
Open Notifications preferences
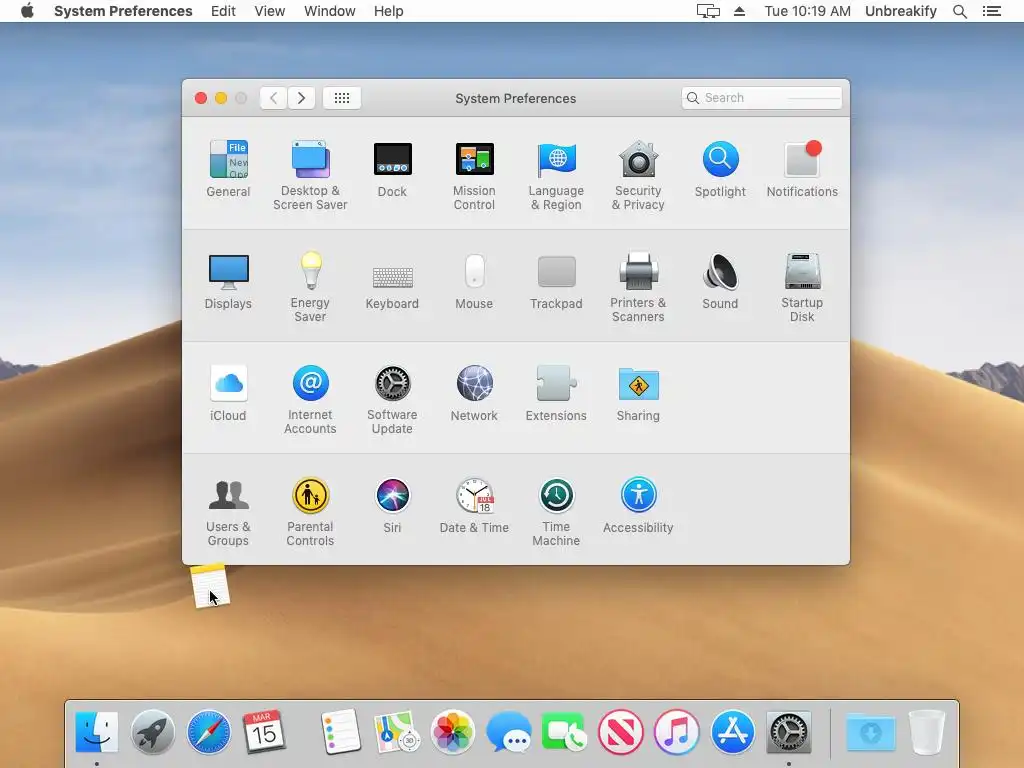(x=802, y=168)
